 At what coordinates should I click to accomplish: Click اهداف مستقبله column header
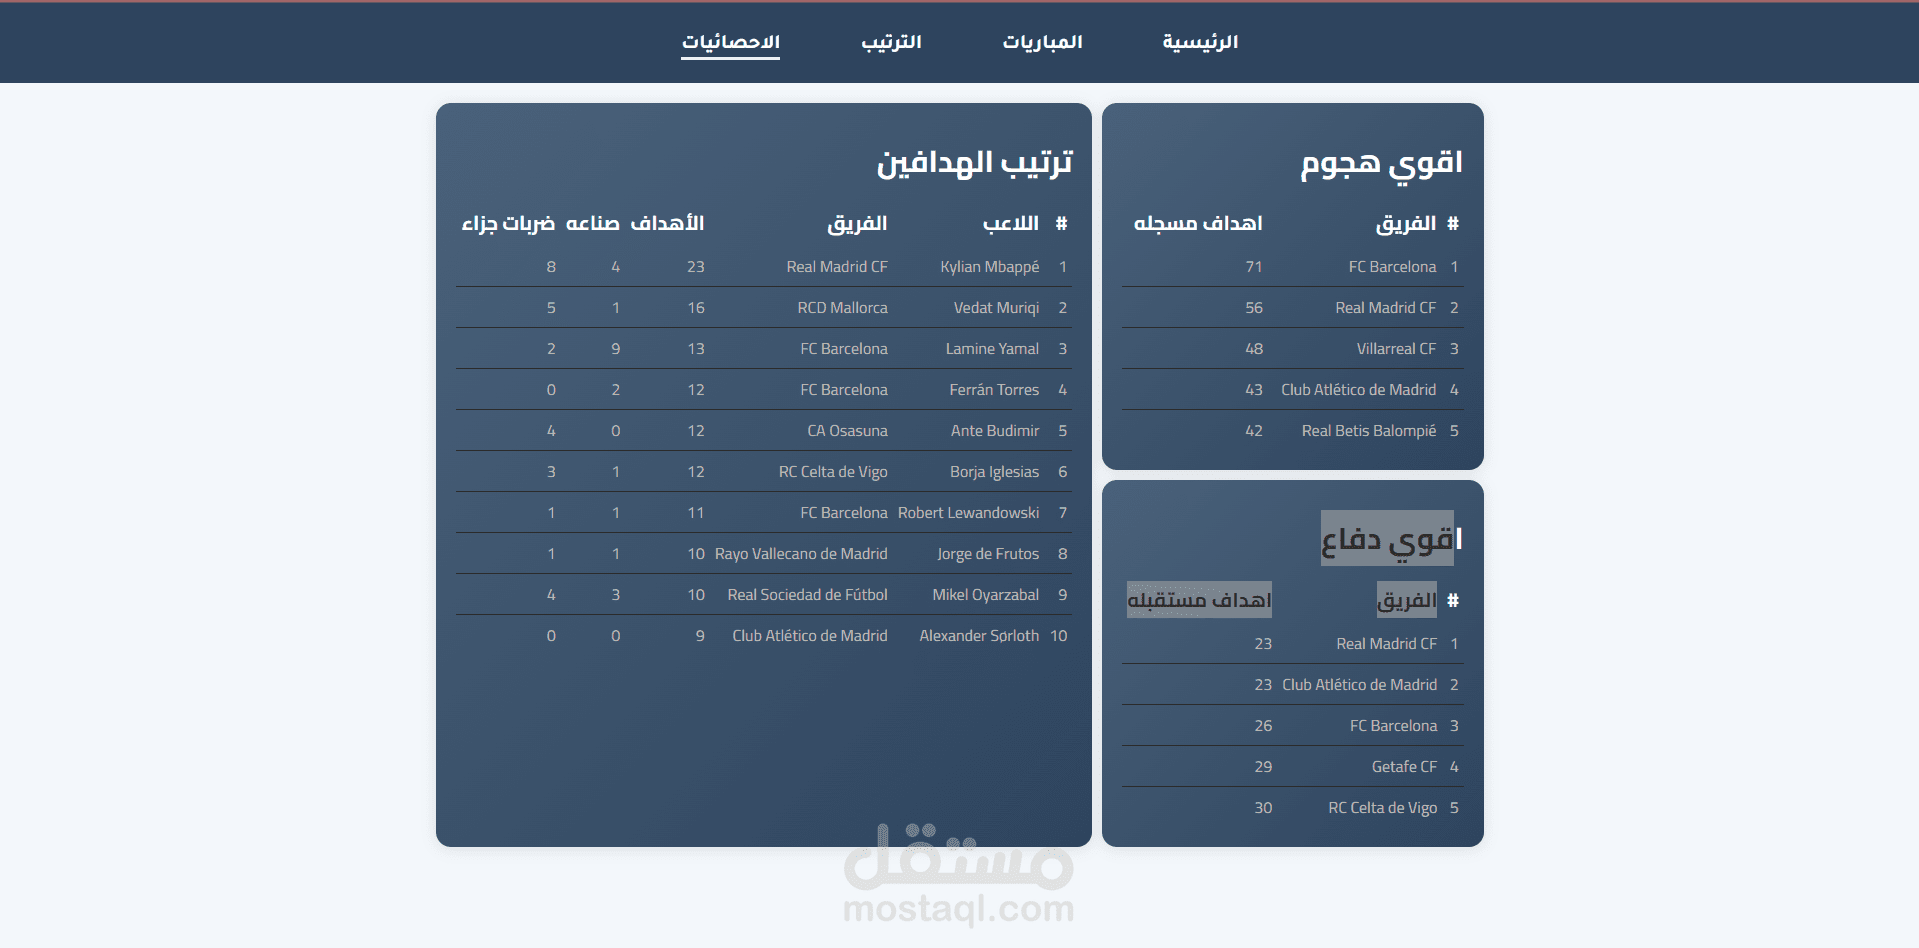pos(1199,600)
